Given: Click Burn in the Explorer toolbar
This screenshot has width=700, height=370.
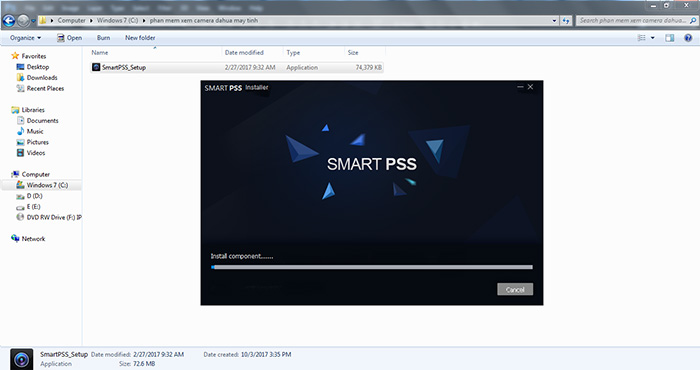Looking at the screenshot, I should click(103, 38).
